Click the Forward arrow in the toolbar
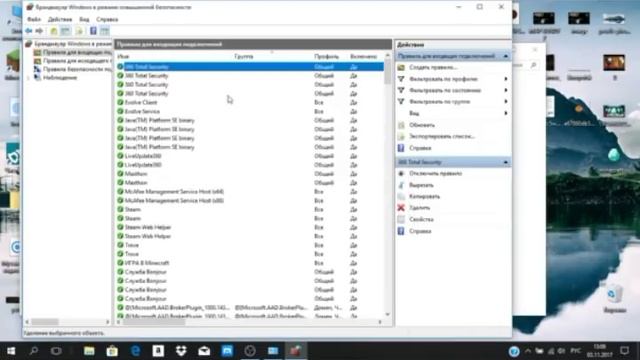The height and width of the screenshot is (360, 640). click(39, 31)
